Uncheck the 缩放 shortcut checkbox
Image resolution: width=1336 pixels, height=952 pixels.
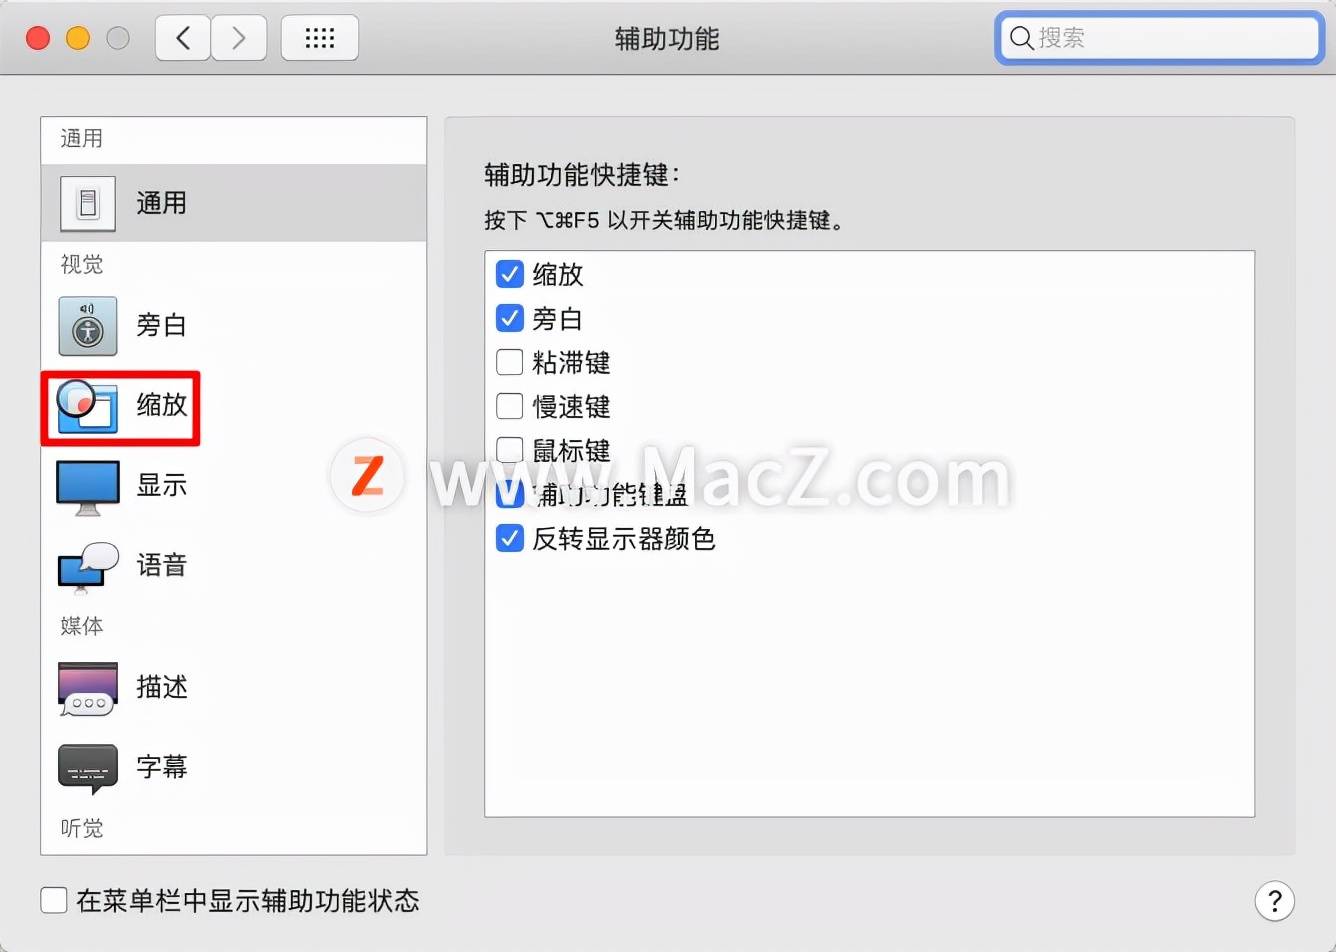pos(510,274)
